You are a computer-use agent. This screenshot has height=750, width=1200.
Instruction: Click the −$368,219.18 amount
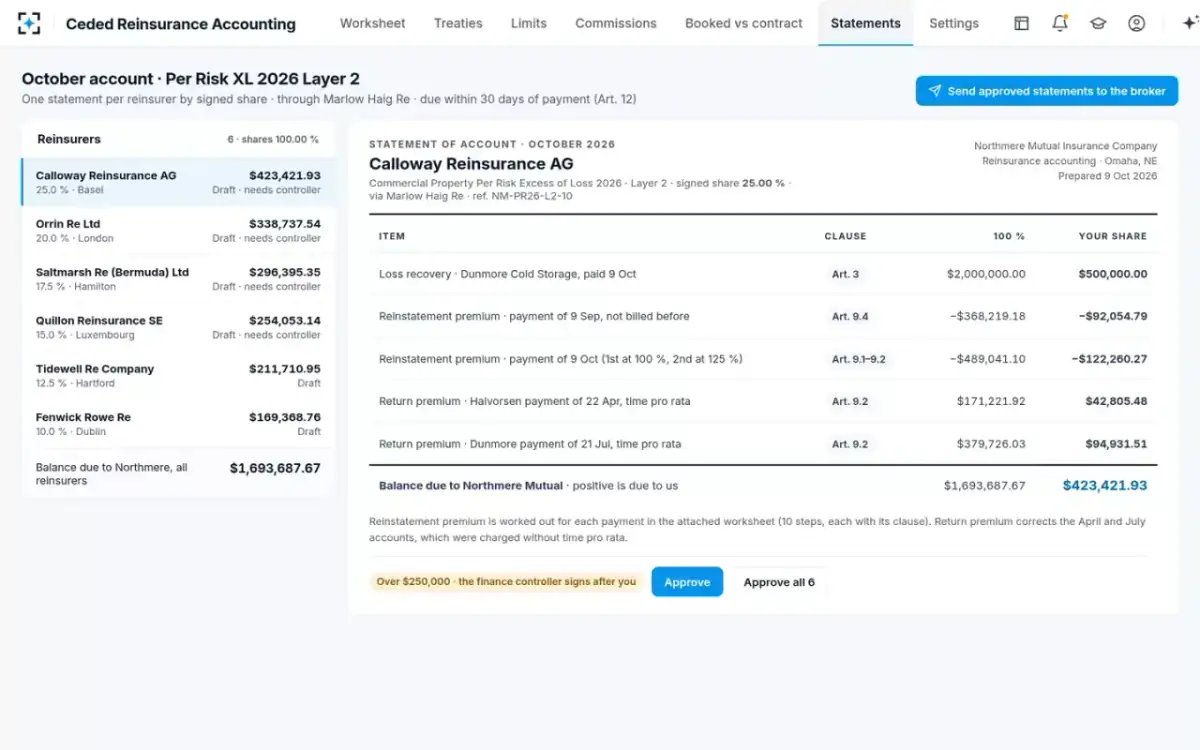[988, 316]
